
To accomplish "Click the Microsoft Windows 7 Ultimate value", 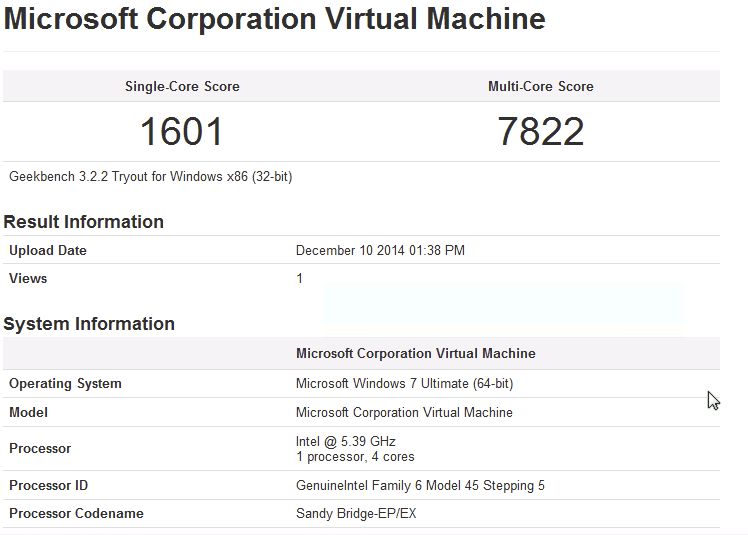I will pyautogui.click(x=404, y=384).
